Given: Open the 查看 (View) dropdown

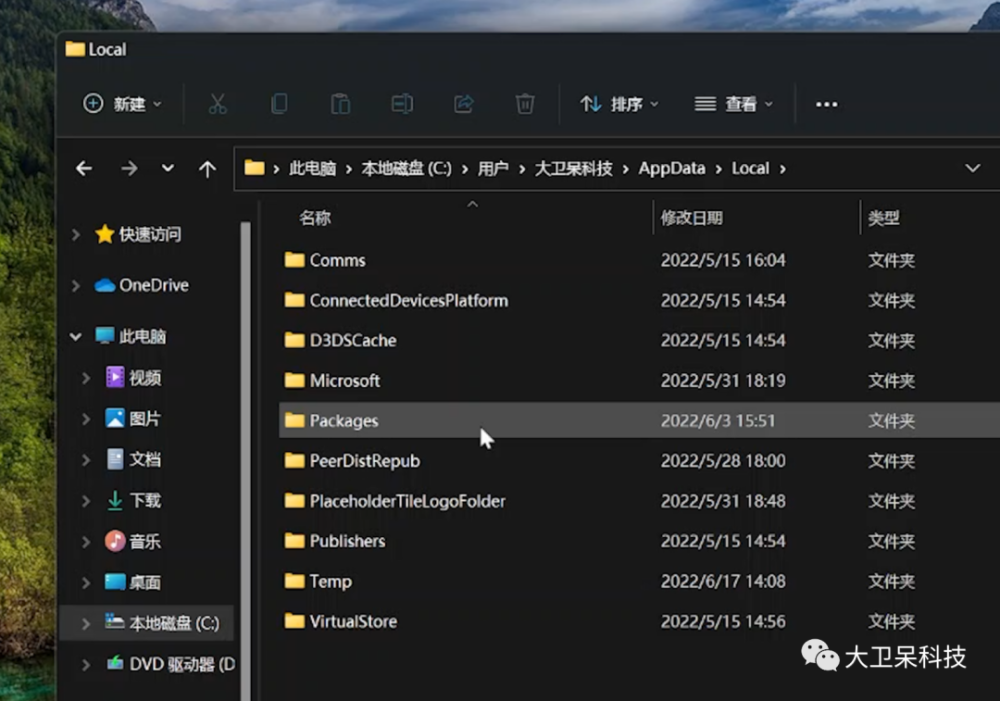Looking at the screenshot, I should coord(733,104).
